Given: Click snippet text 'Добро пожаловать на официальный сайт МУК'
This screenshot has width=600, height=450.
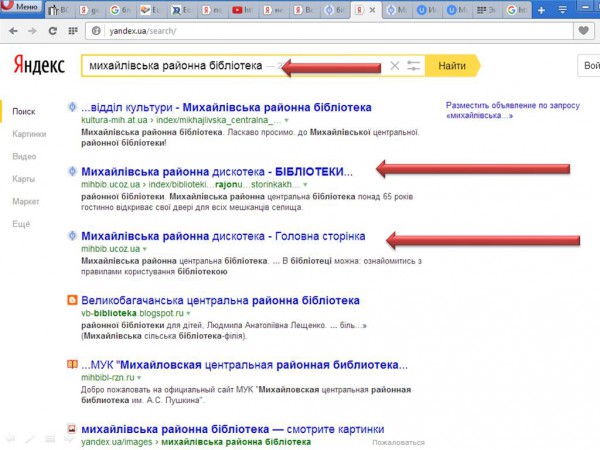Looking at the screenshot, I should pos(167,390).
